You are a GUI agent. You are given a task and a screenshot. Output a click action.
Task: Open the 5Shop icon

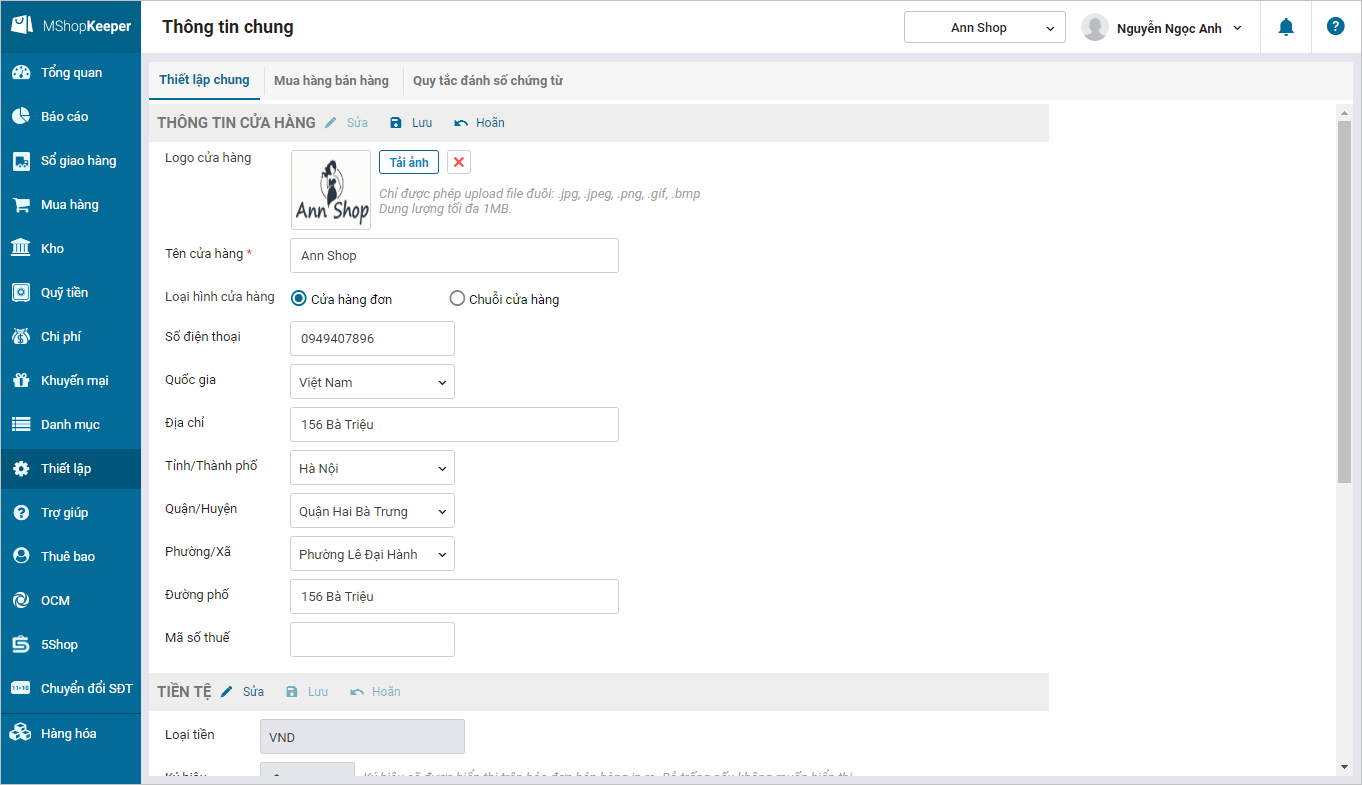(21, 645)
